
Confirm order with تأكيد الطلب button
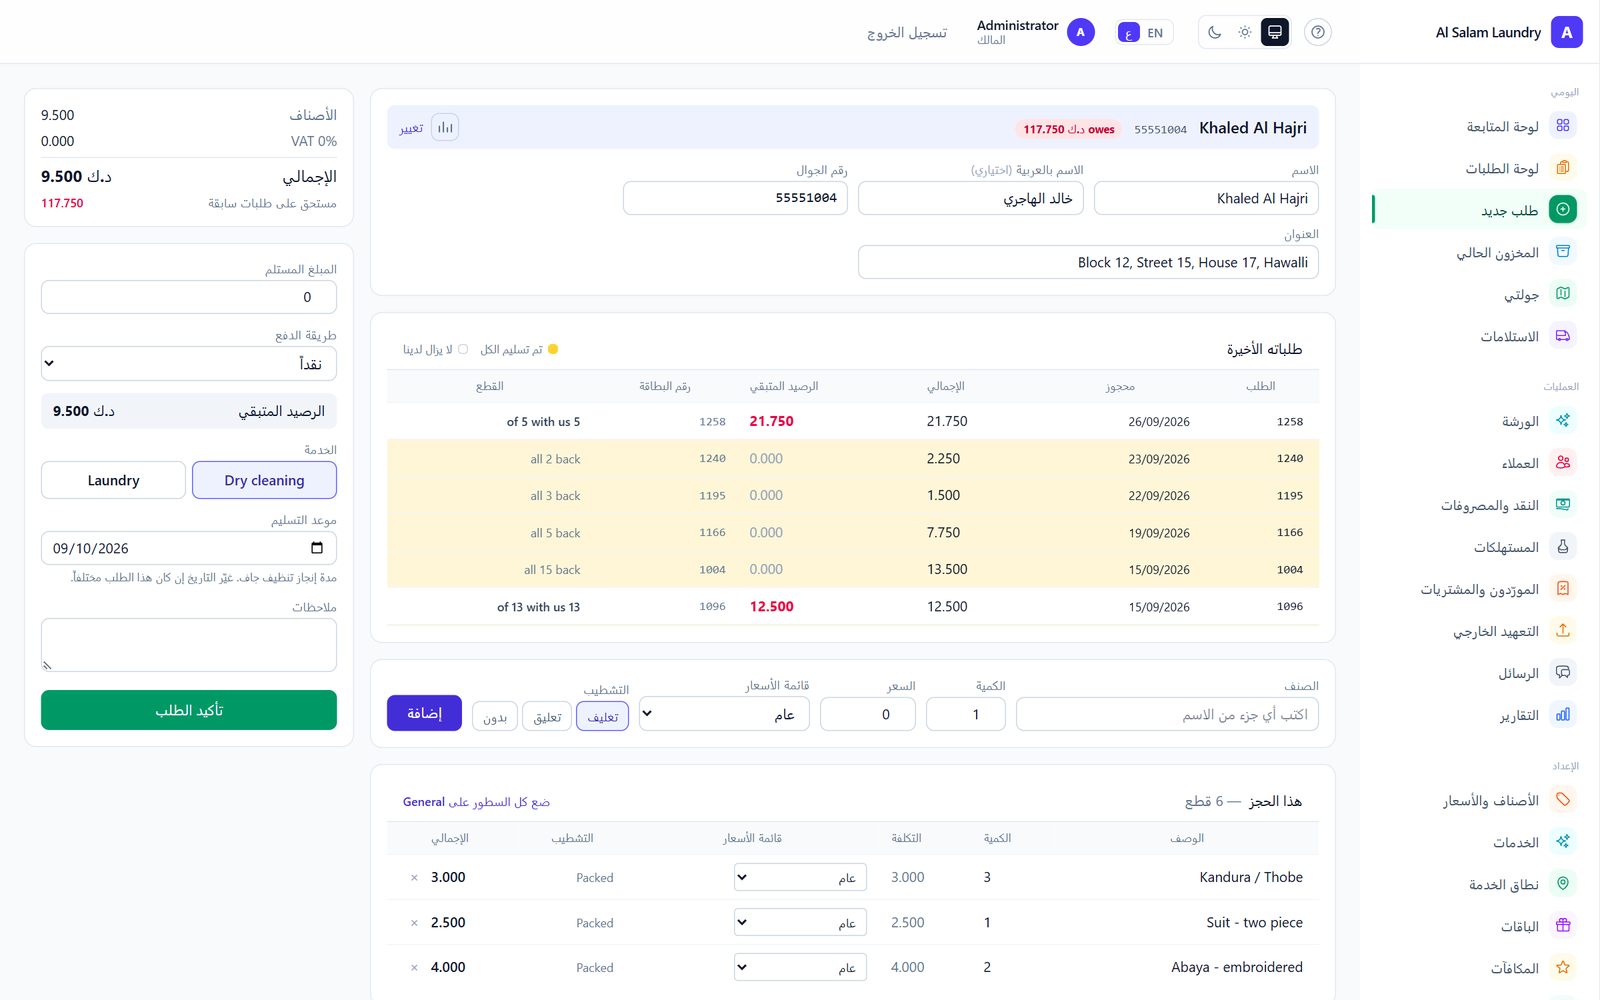[x=189, y=710]
